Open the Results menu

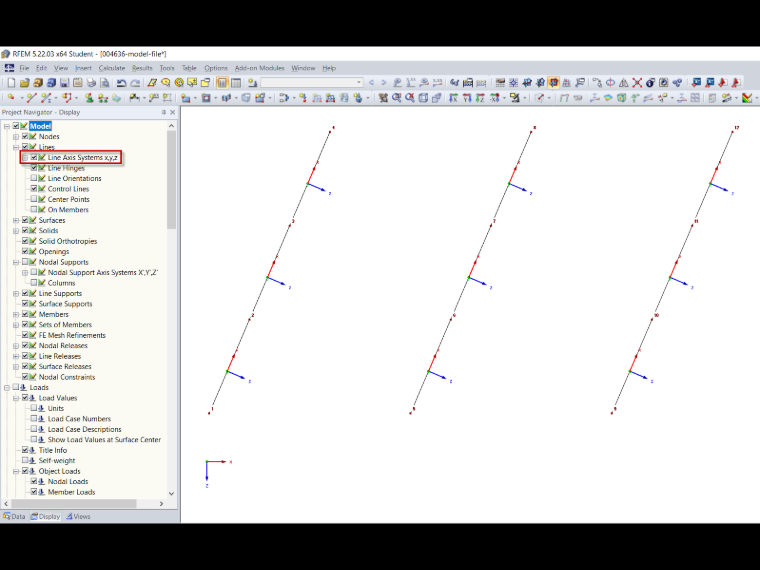point(142,68)
